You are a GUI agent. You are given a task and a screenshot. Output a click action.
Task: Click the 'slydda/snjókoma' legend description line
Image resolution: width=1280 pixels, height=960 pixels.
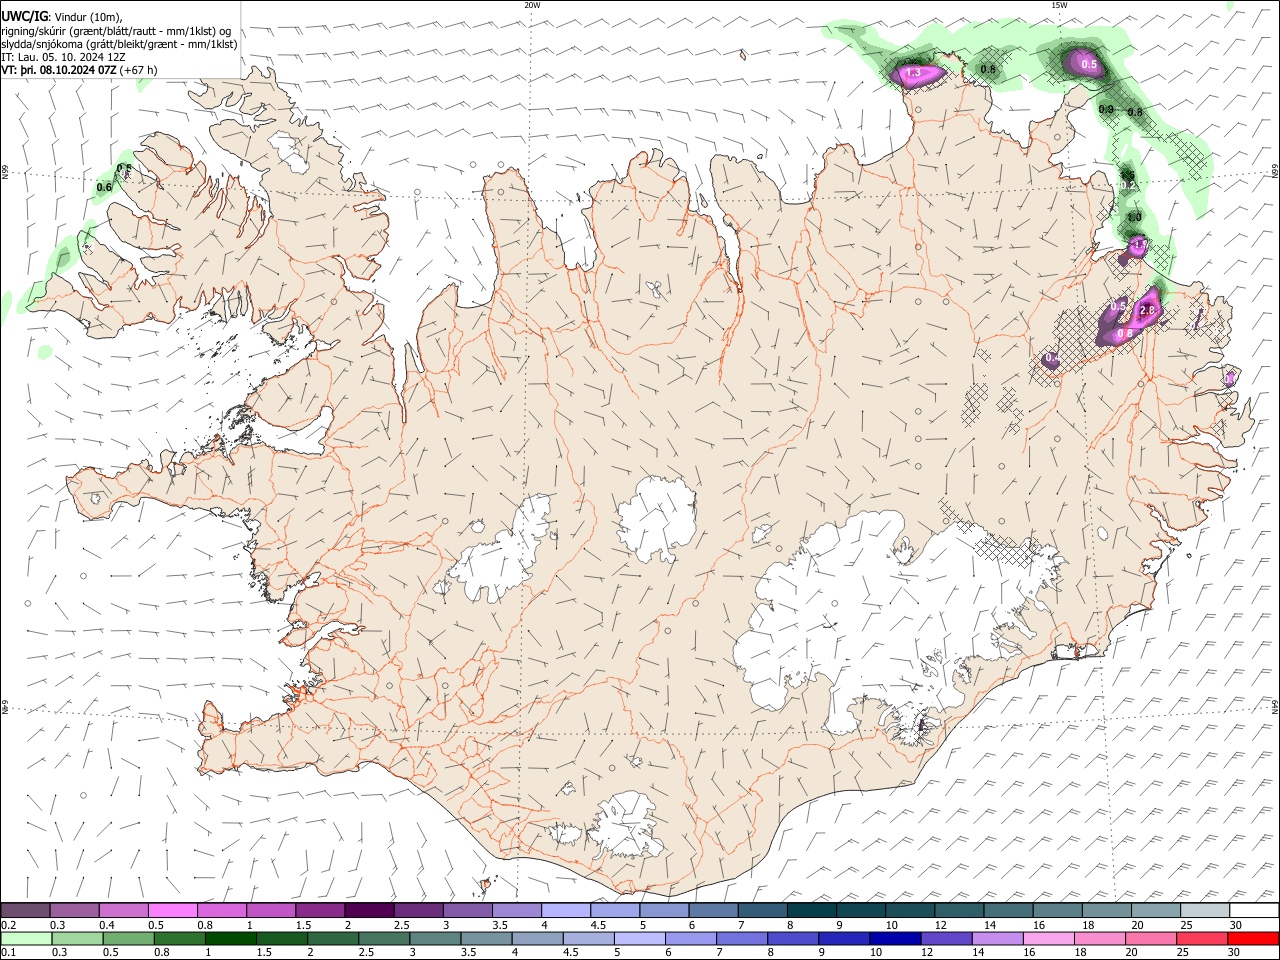[x=119, y=44]
